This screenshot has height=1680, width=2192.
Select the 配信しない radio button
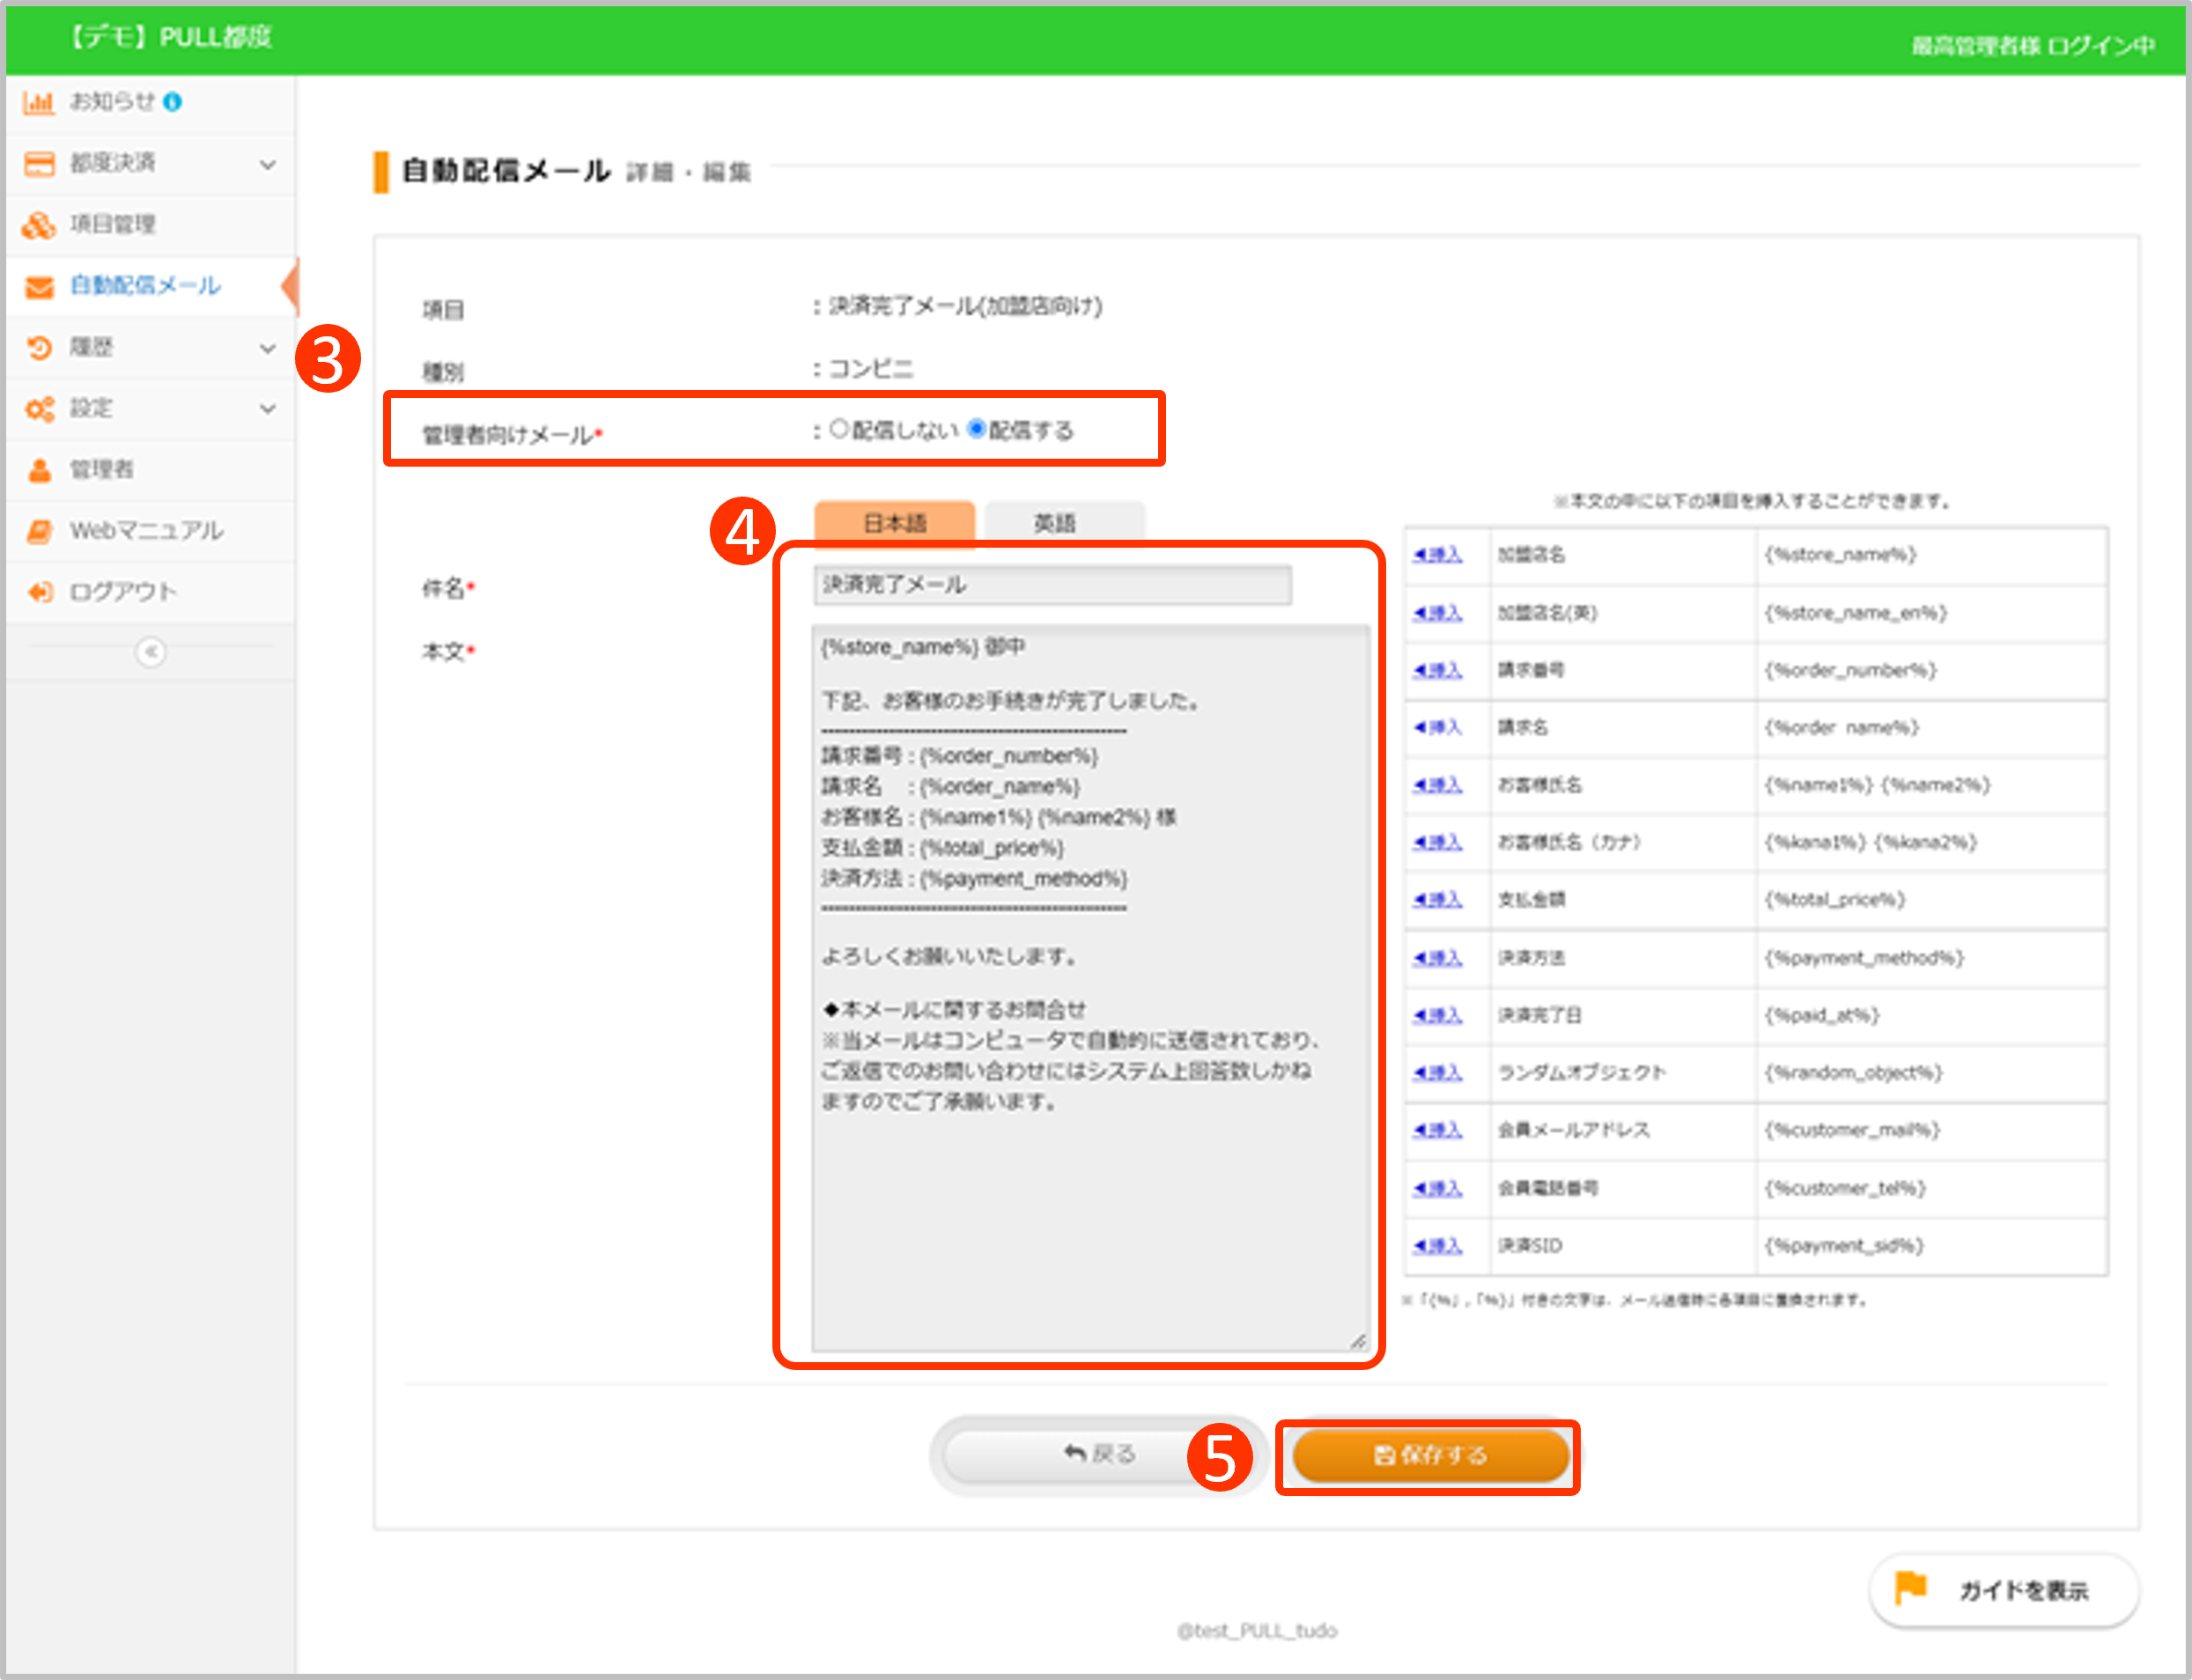839,429
